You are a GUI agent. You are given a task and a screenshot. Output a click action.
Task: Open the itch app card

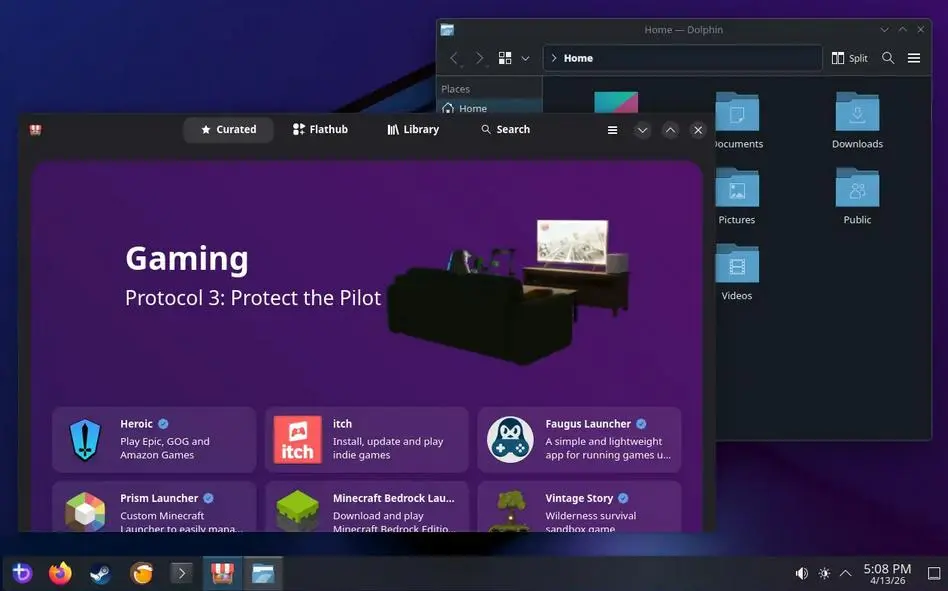[367, 439]
